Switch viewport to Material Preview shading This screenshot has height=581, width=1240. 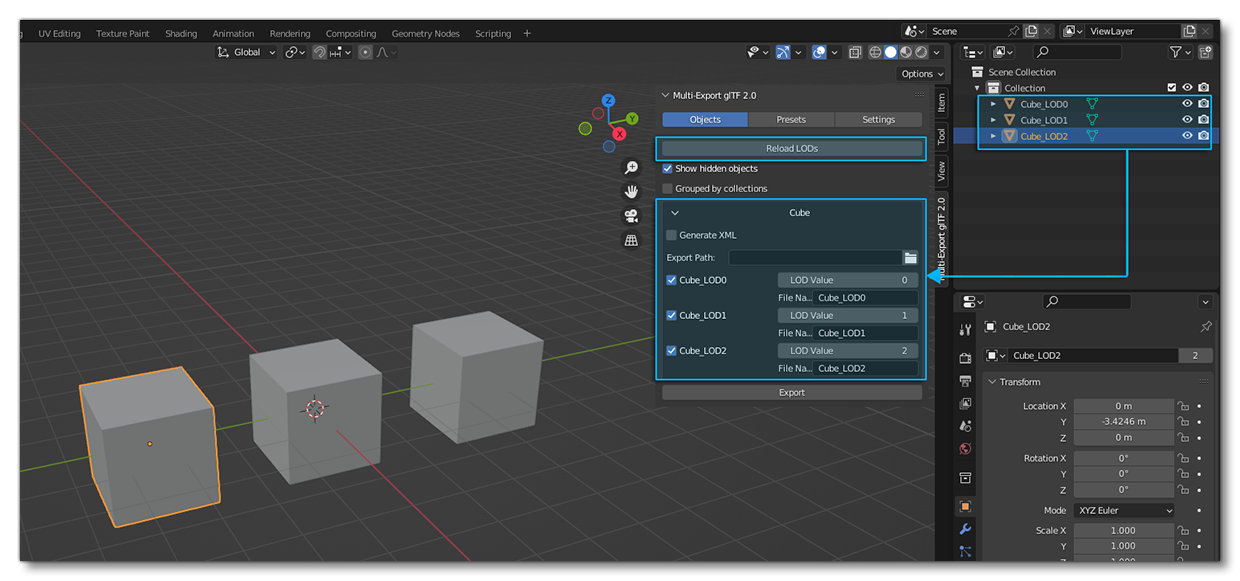(904, 52)
